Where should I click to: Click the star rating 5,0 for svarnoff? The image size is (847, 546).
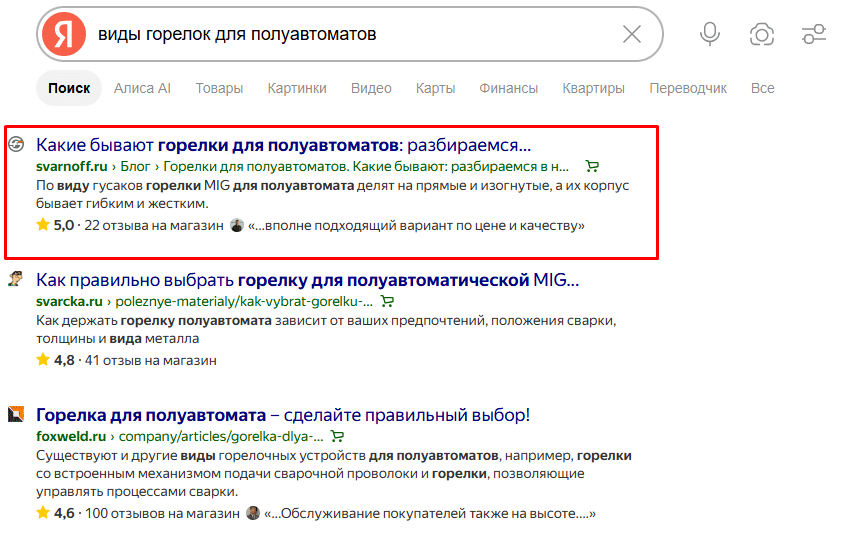point(55,225)
